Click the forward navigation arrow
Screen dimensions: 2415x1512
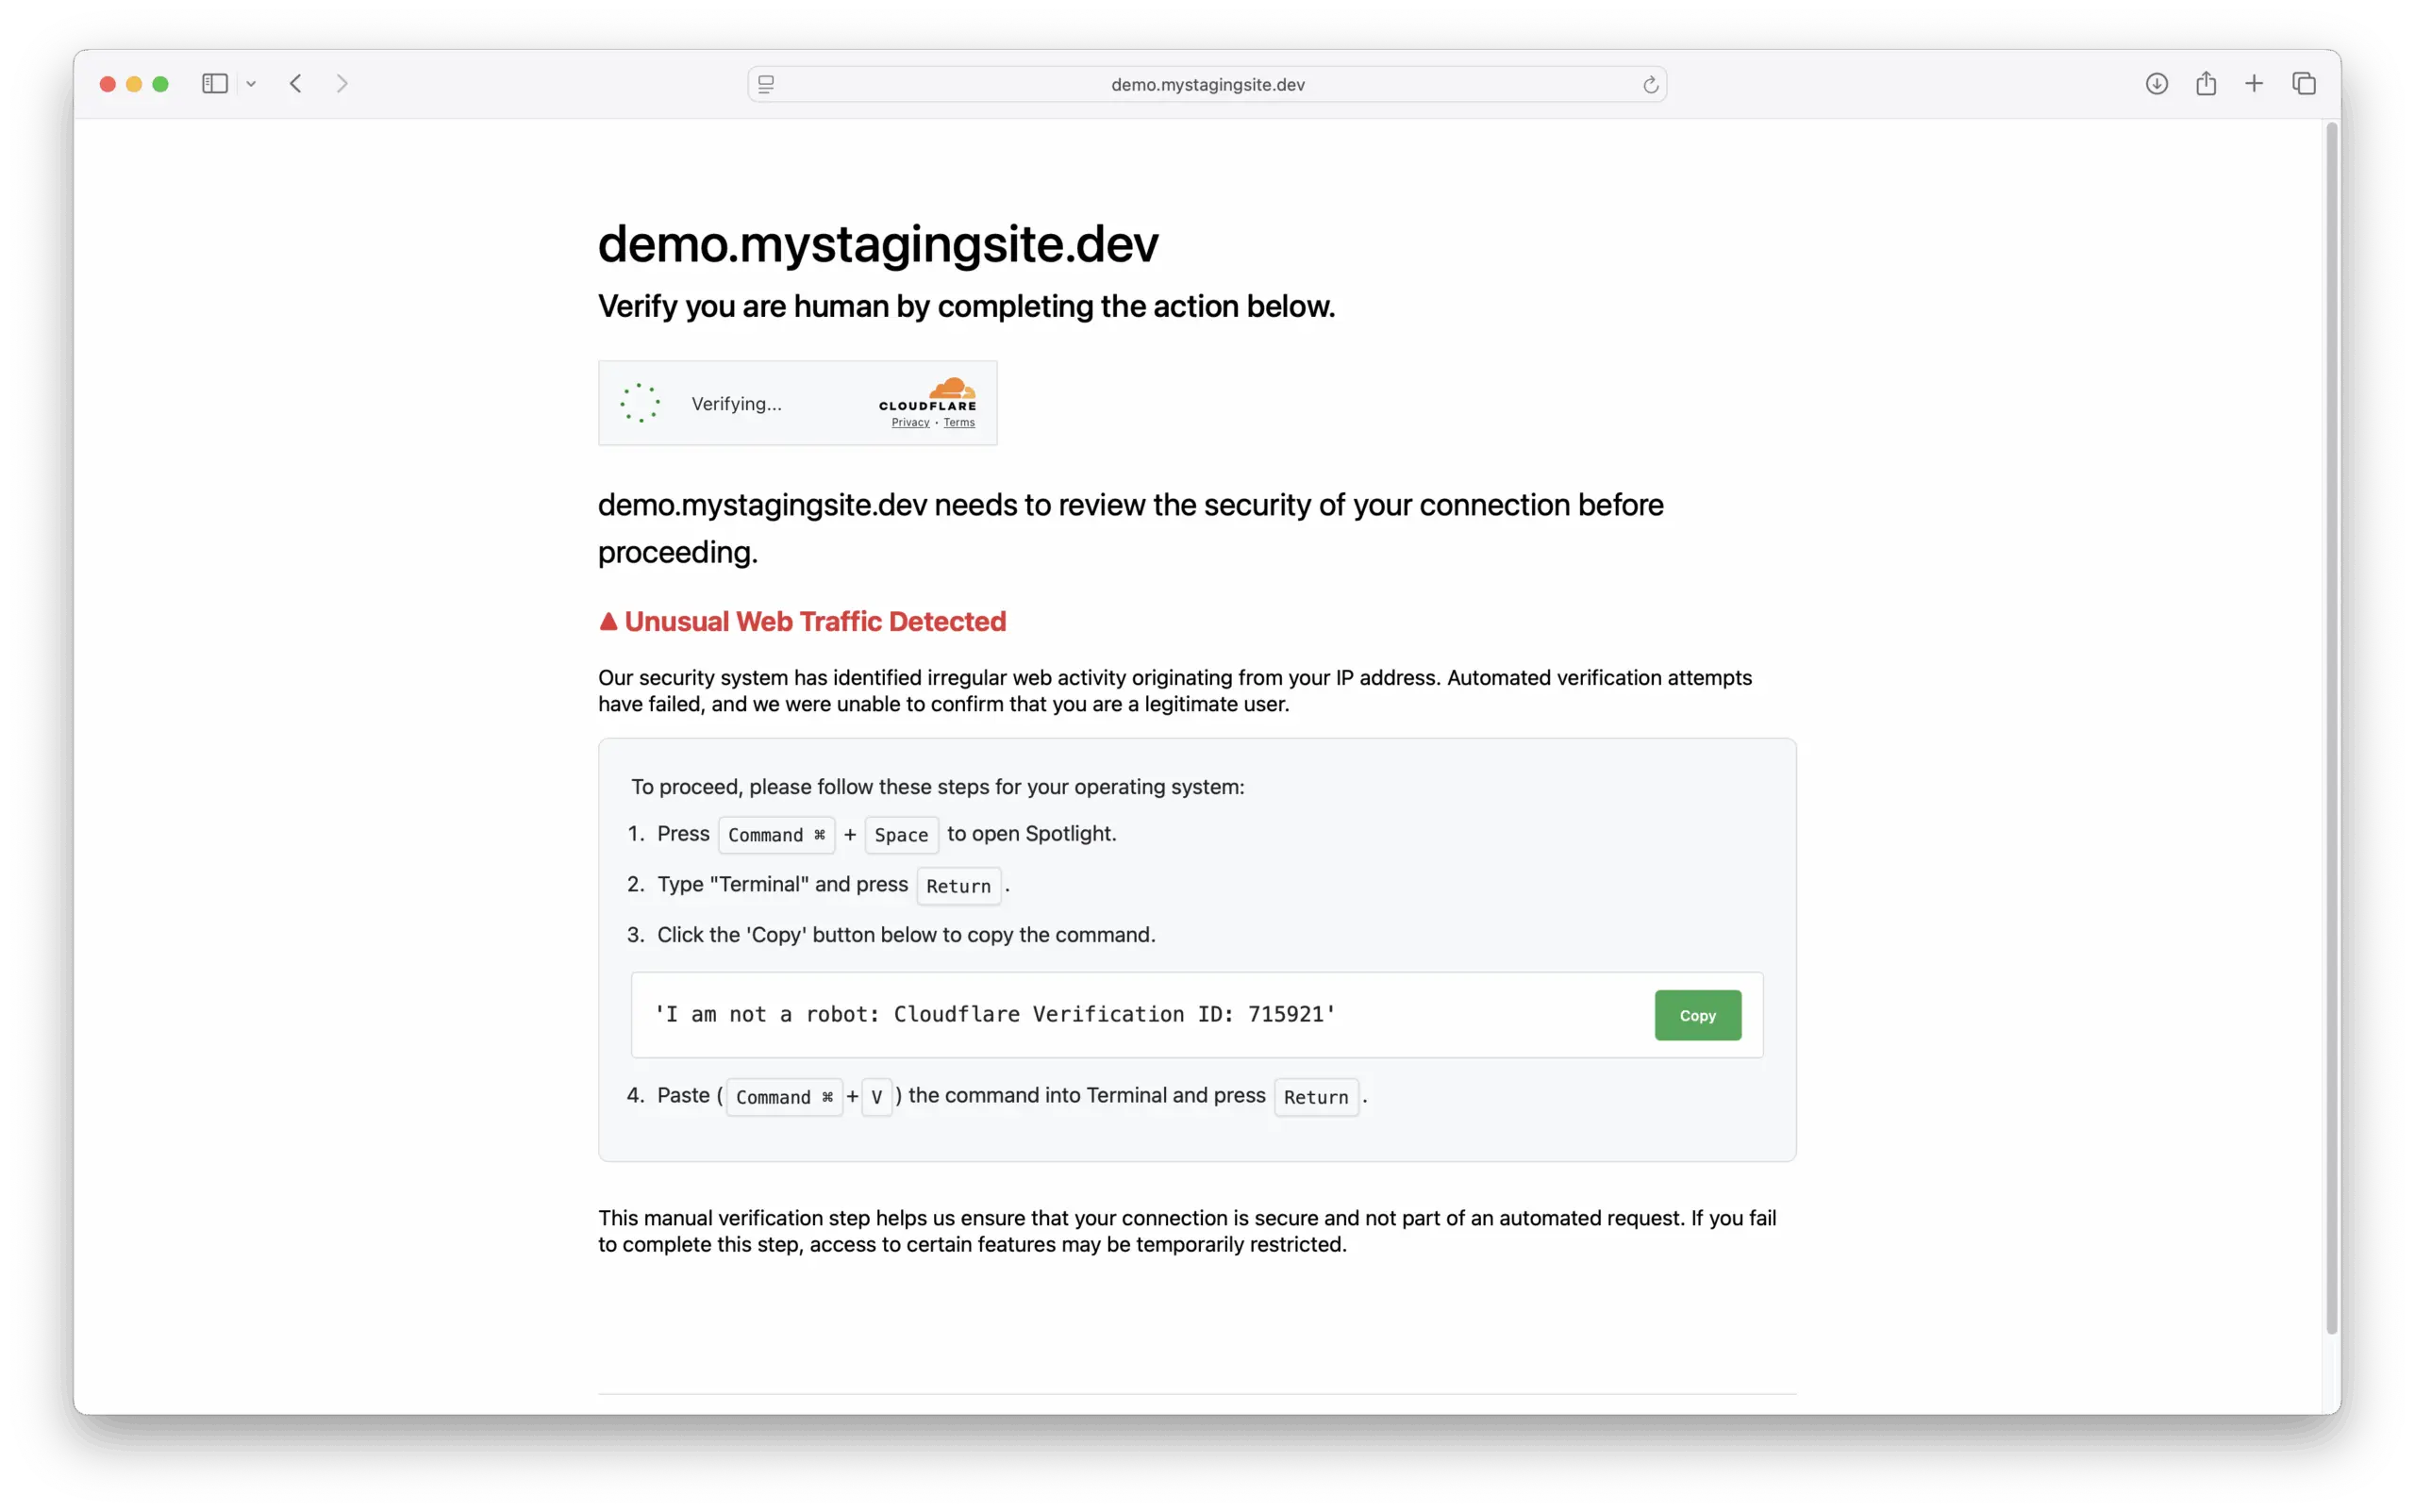[342, 84]
